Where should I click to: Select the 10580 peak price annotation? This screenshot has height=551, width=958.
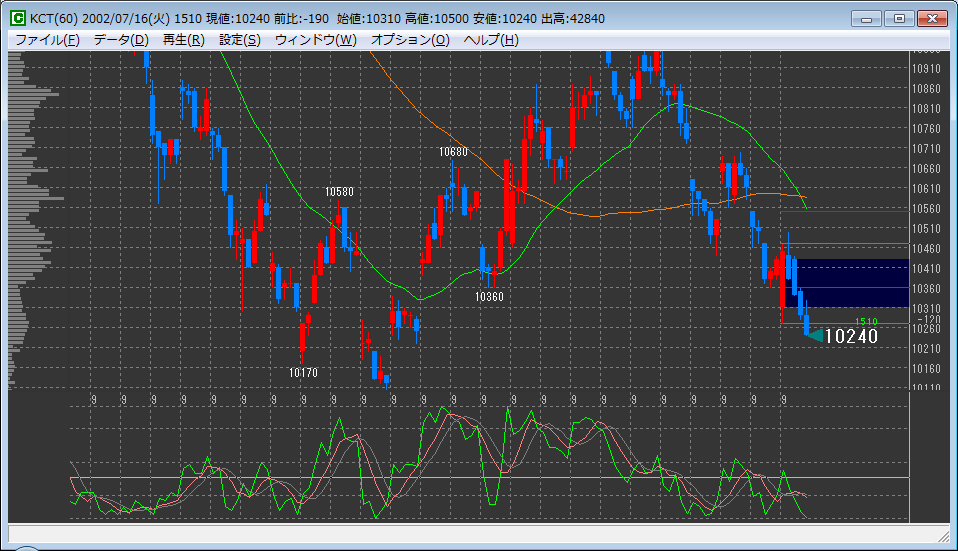tap(339, 191)
